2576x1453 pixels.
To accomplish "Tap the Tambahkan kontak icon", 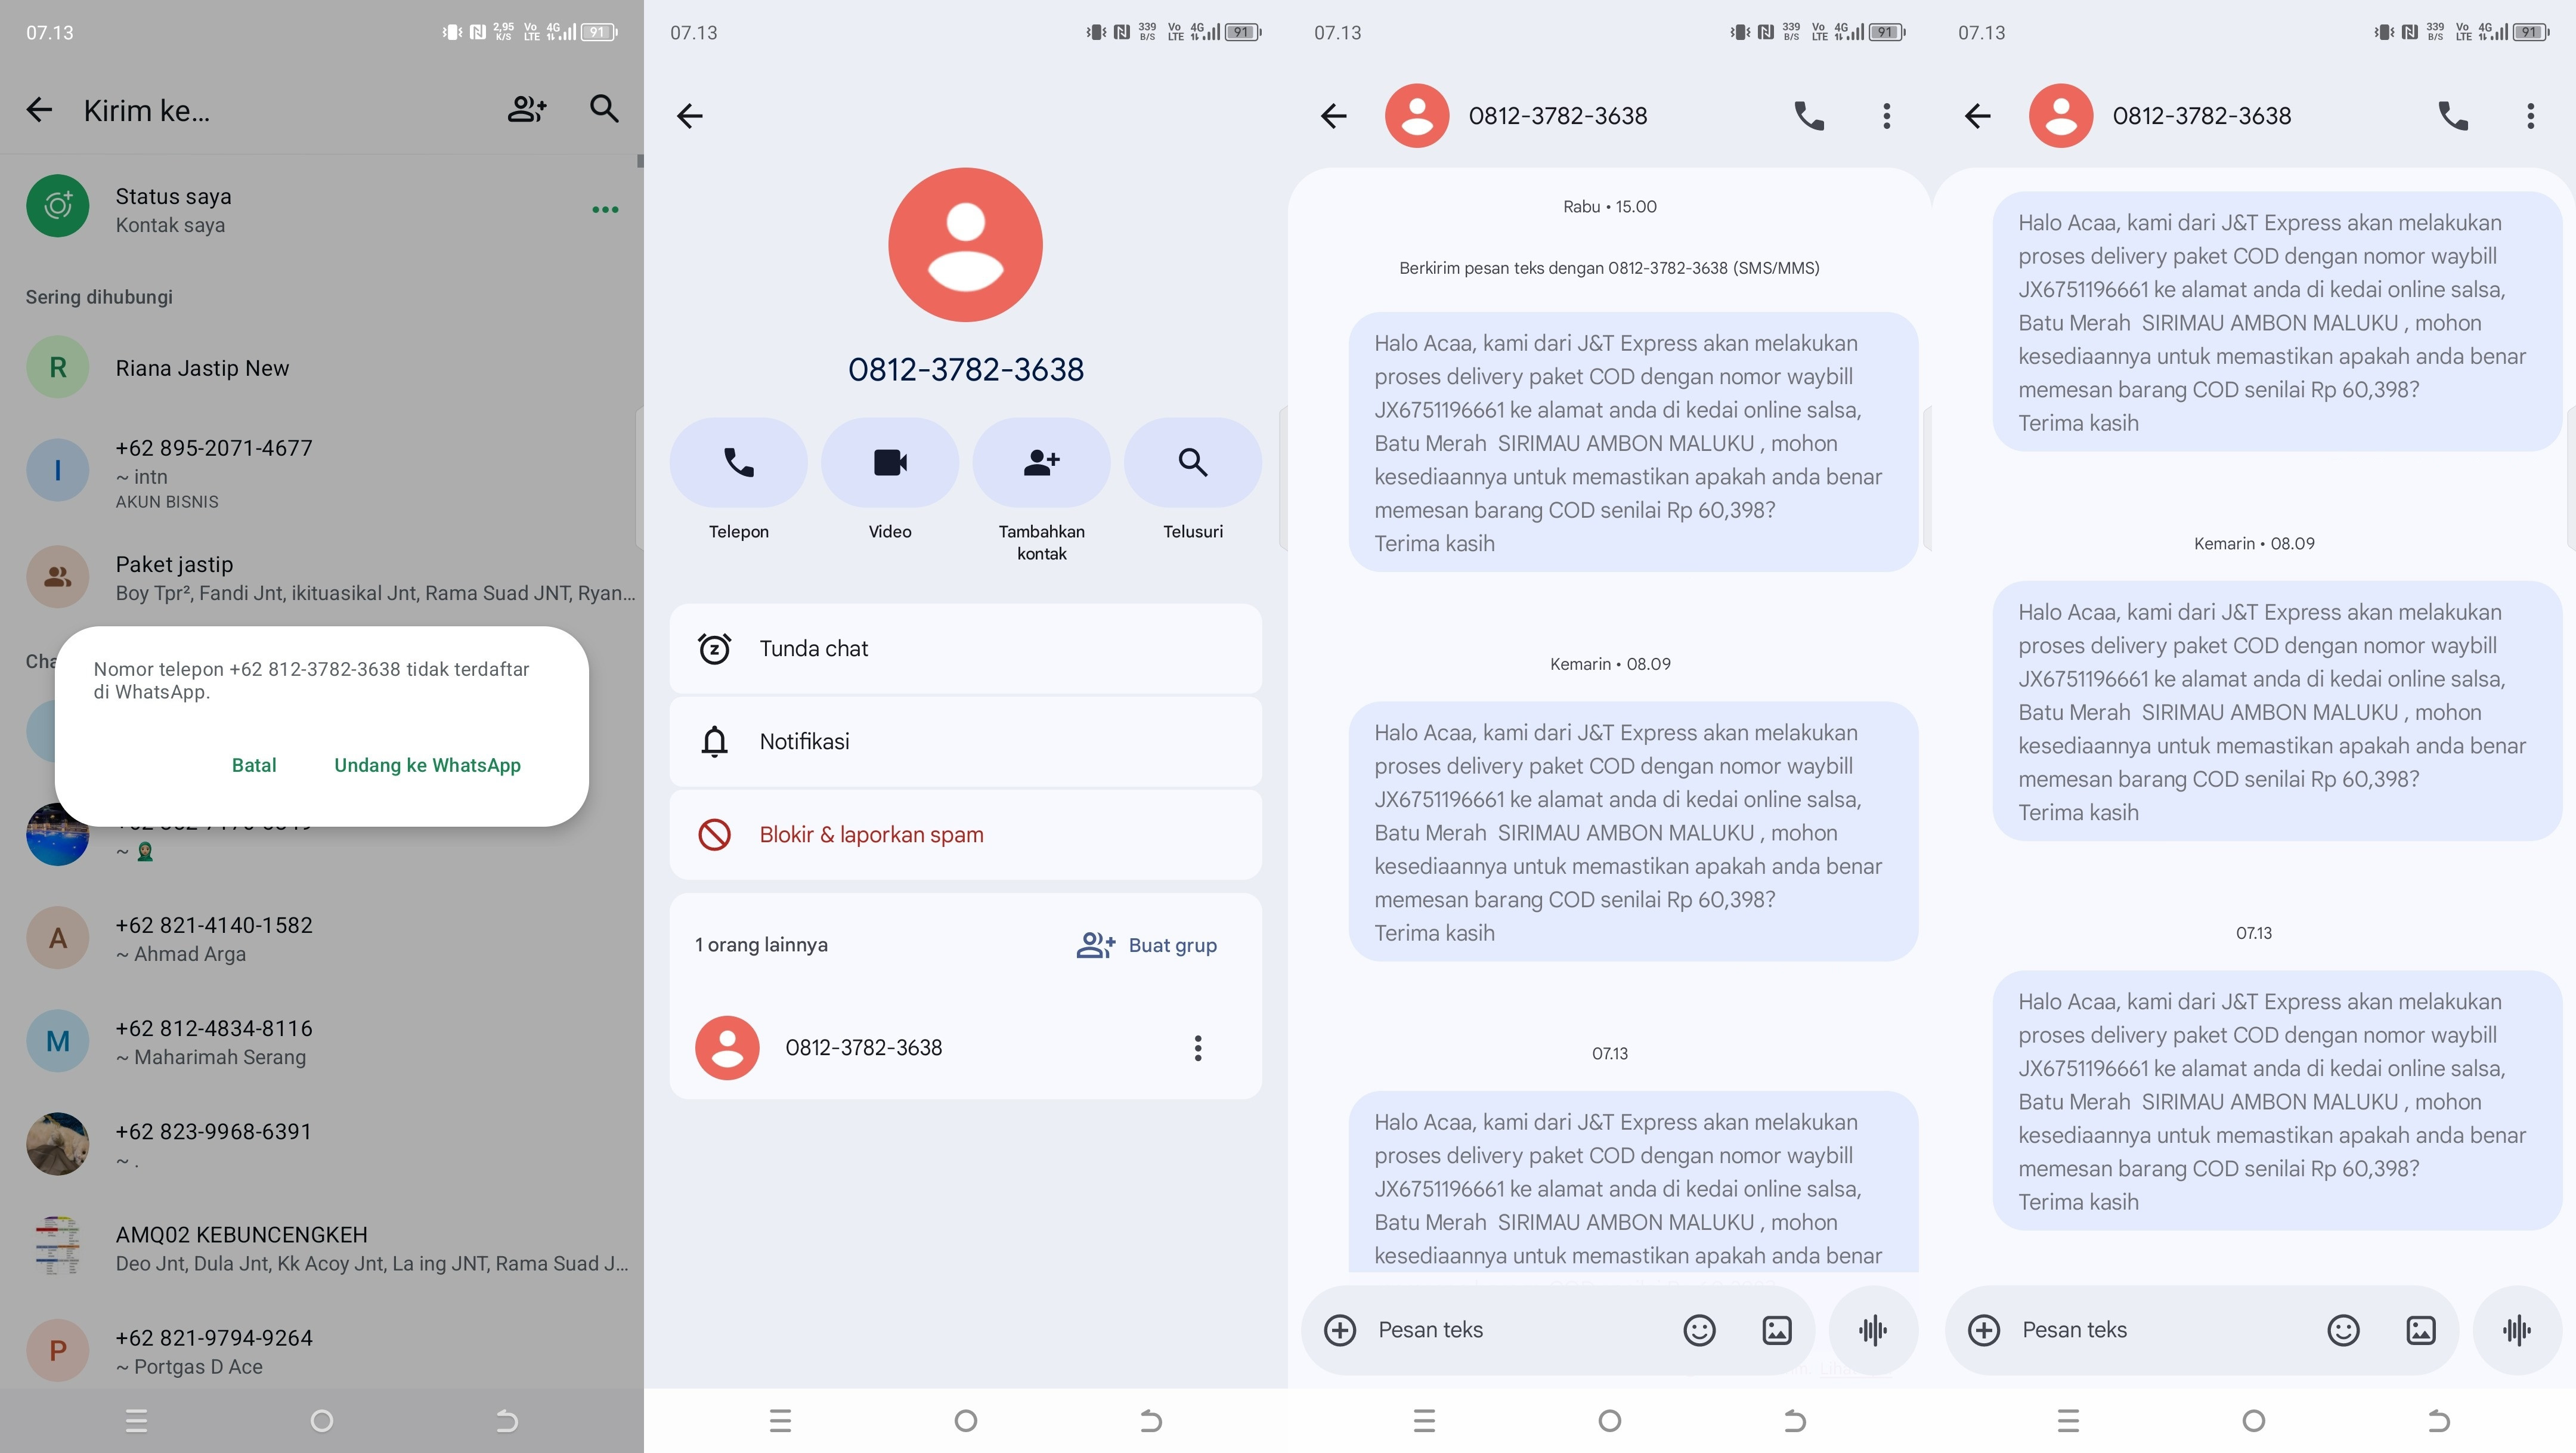I will [x=1041, y=463].
